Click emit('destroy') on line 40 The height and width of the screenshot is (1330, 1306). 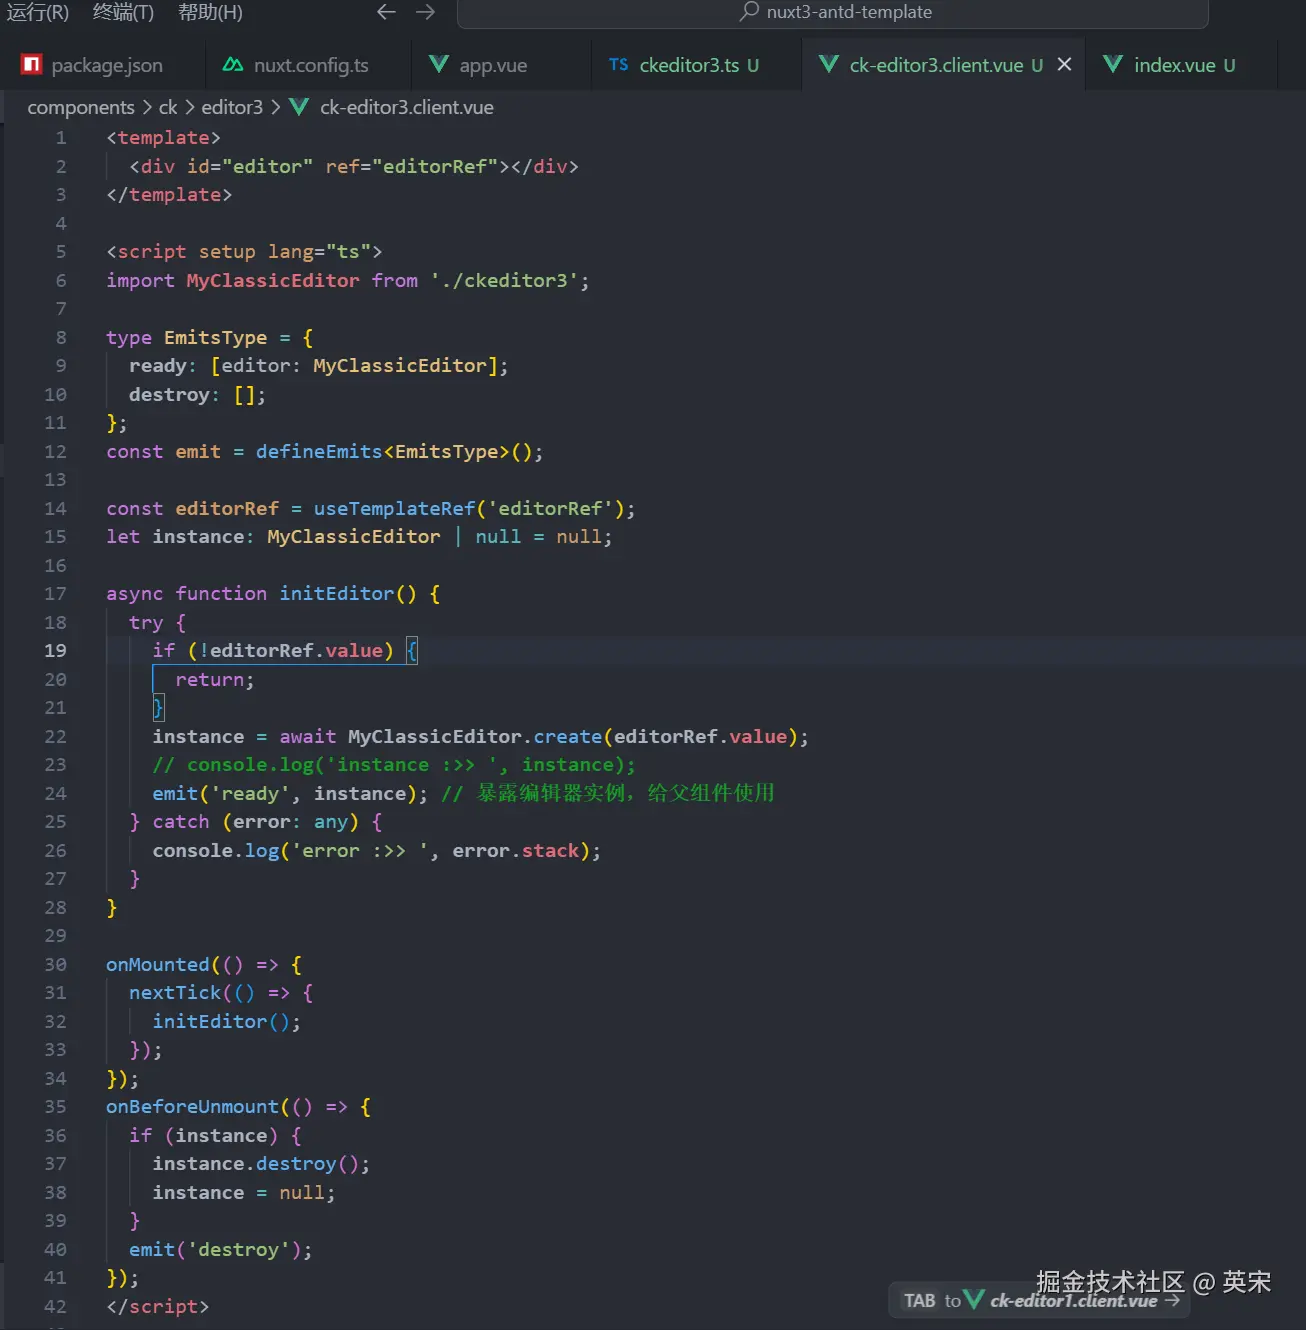point(220,1250)
